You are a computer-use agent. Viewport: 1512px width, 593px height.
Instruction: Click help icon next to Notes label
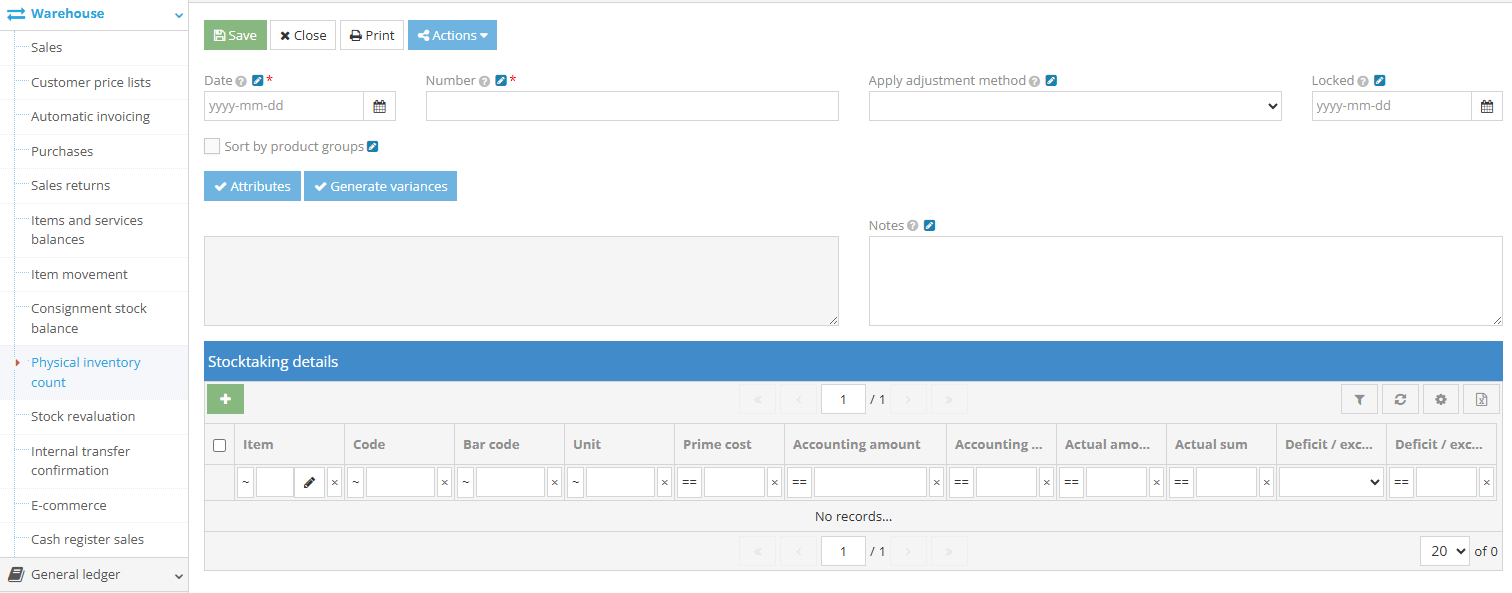[x=912, y=226]
